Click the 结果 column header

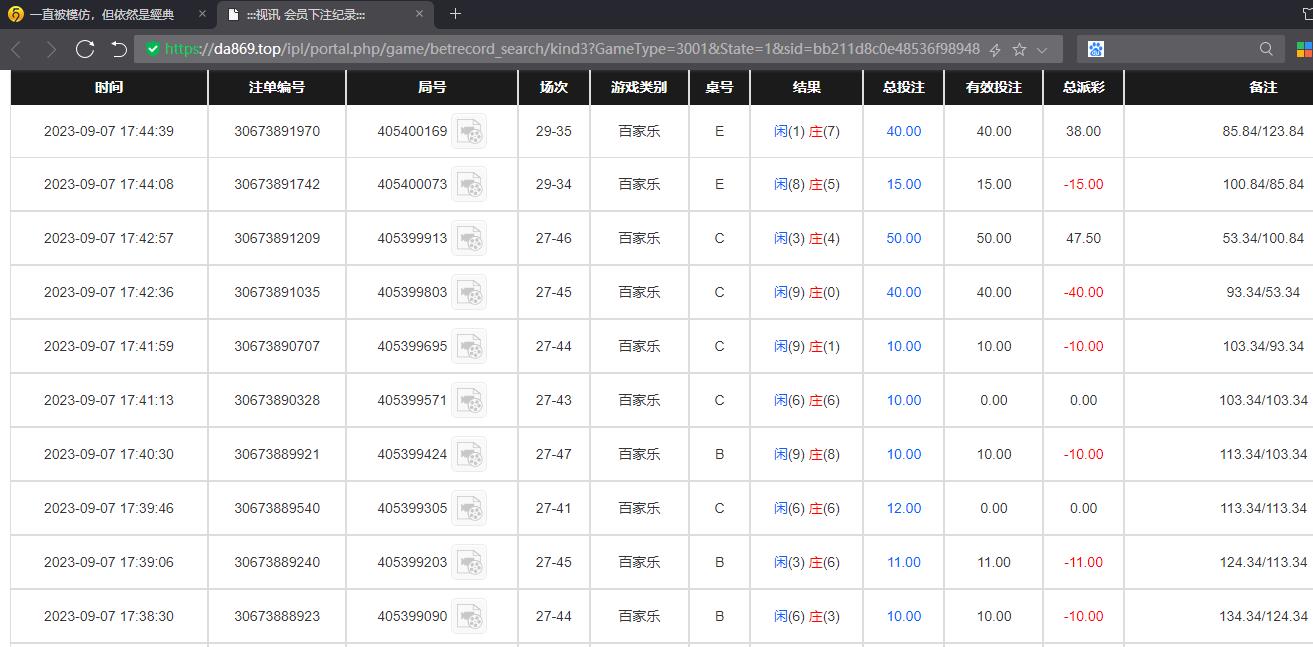coord(806,87)
